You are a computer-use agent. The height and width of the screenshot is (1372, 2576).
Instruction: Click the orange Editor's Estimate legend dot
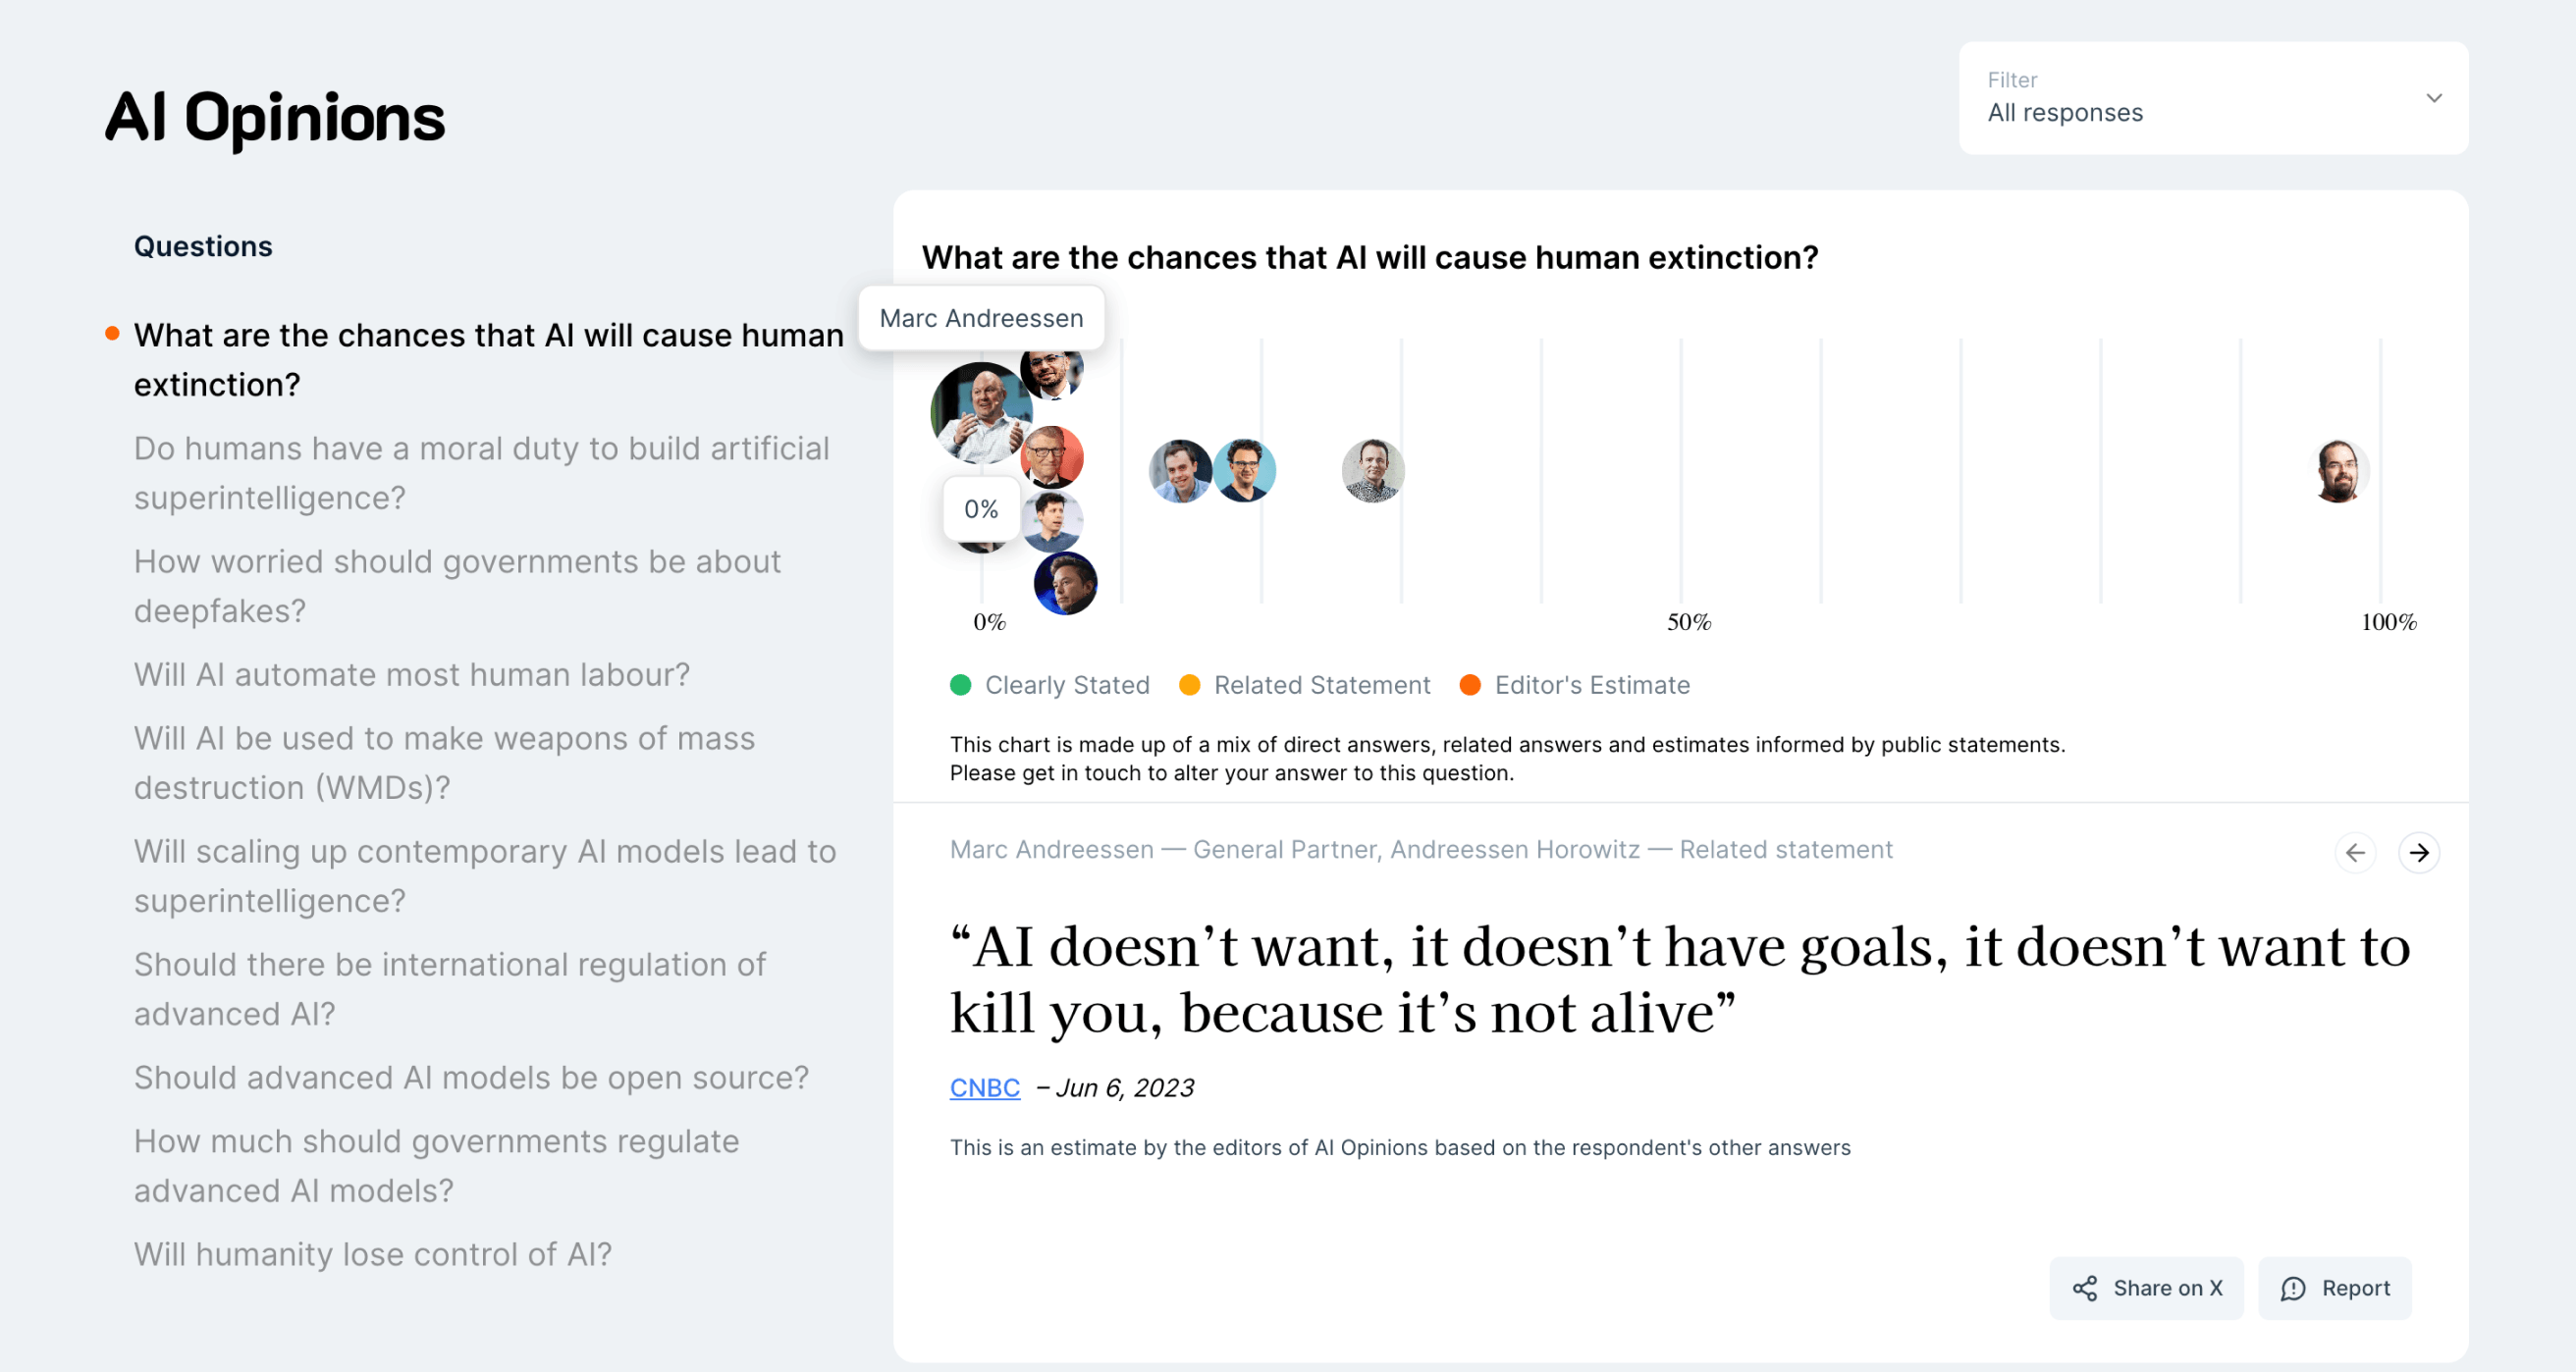(x=1469, y=685)
